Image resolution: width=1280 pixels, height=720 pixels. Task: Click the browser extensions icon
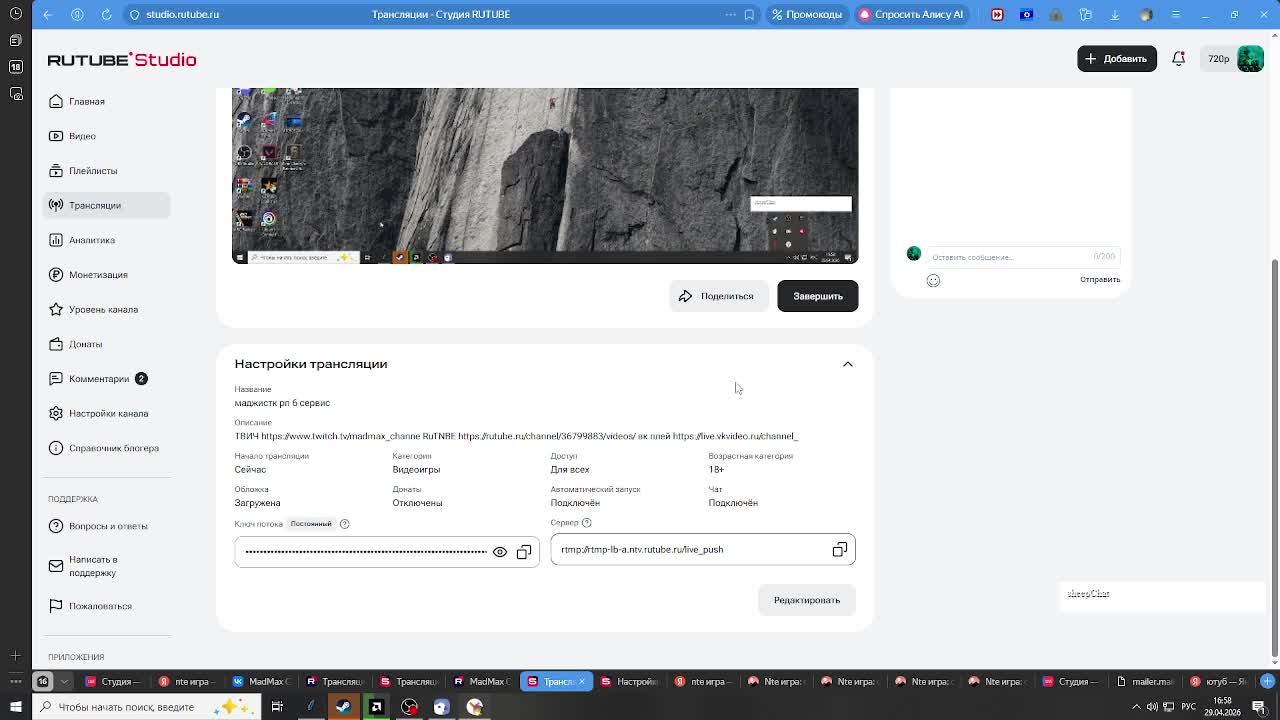[x=1086, y=14]
